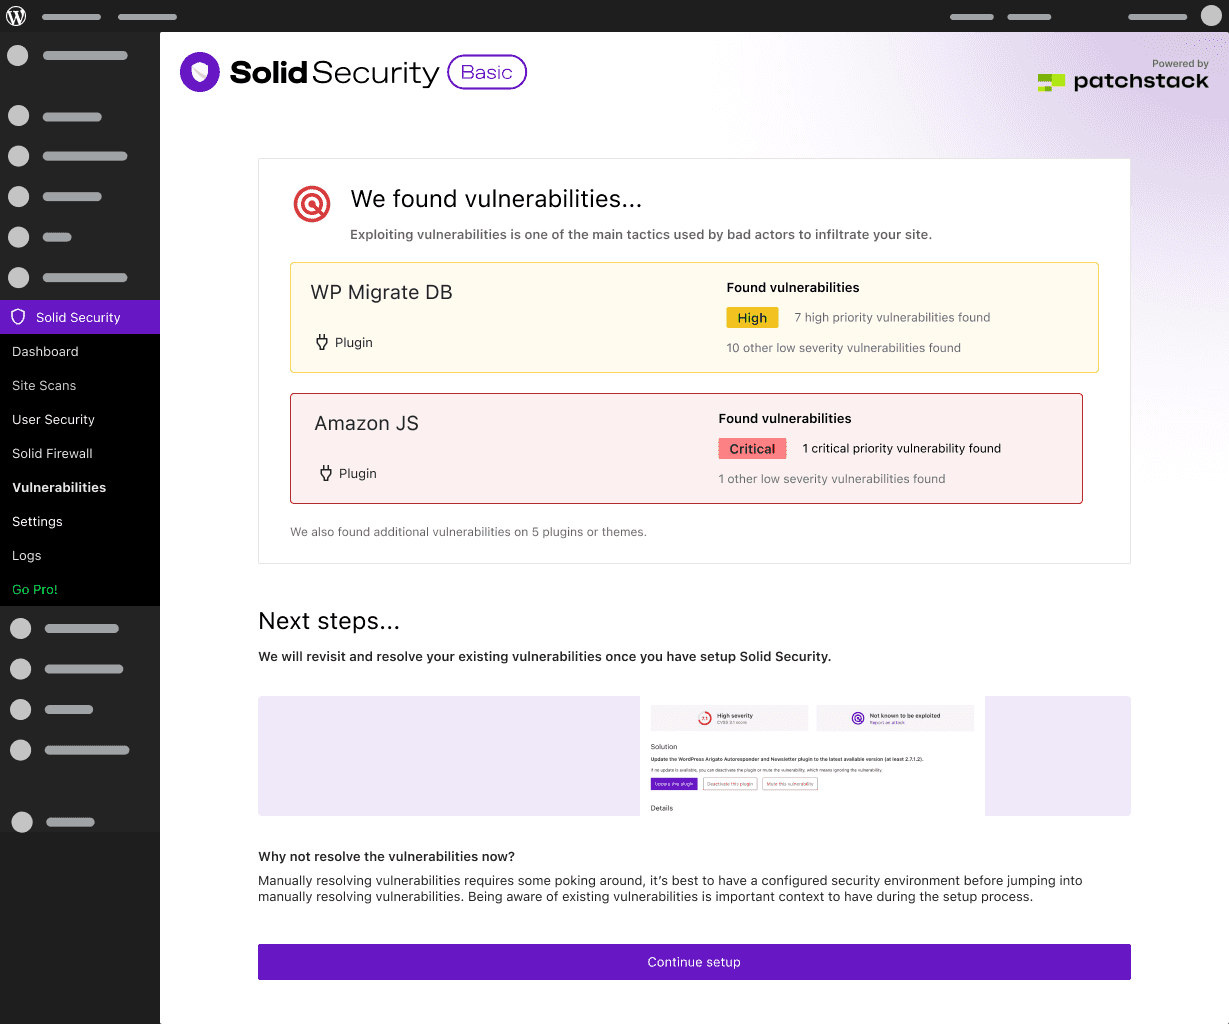Click the yellow High severity badge
The width and height of the screenshot is (1229, 1024).
coord(752,318)
